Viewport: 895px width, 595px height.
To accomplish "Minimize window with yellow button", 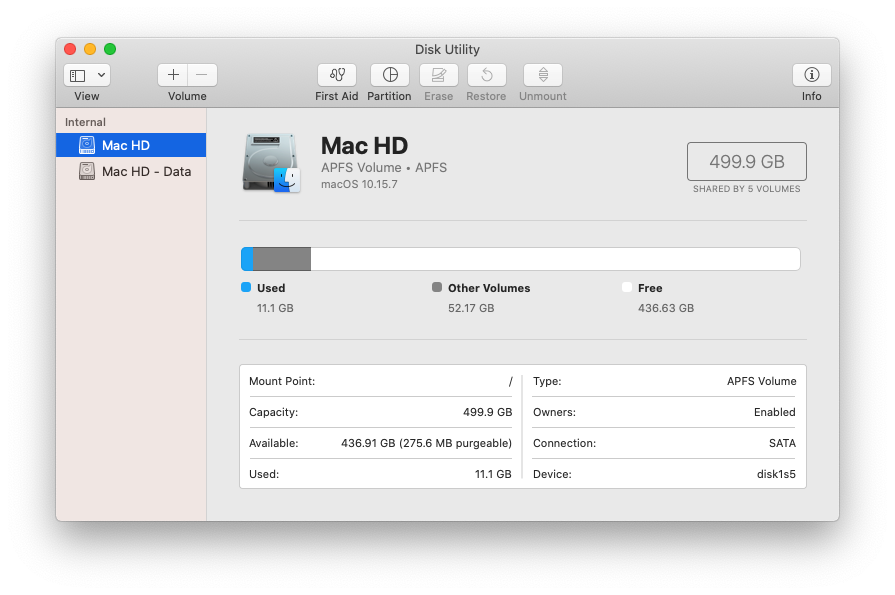I will coord(90,49).
